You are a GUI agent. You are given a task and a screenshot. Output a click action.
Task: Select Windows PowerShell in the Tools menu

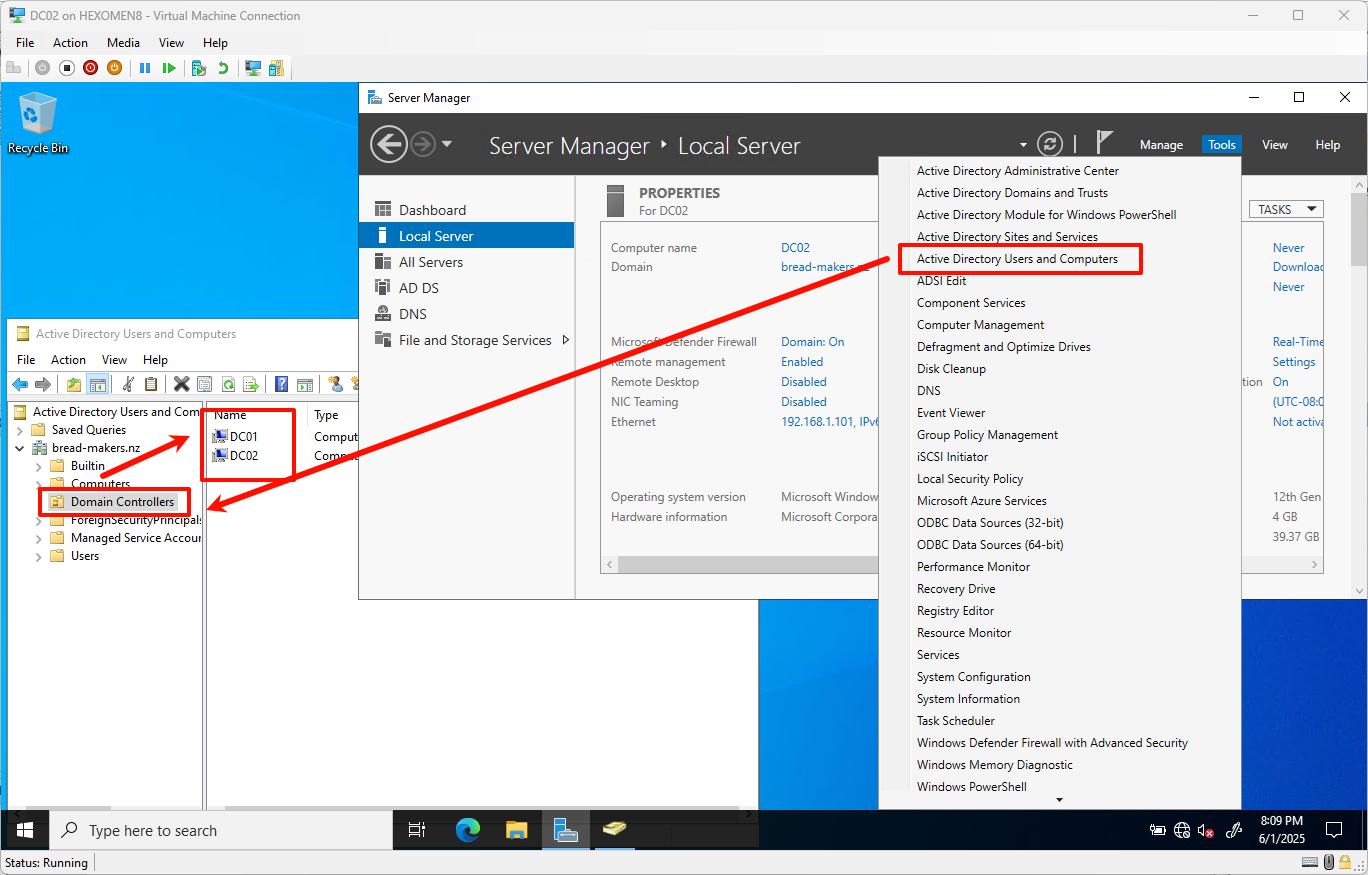click(x=971, y=787)
